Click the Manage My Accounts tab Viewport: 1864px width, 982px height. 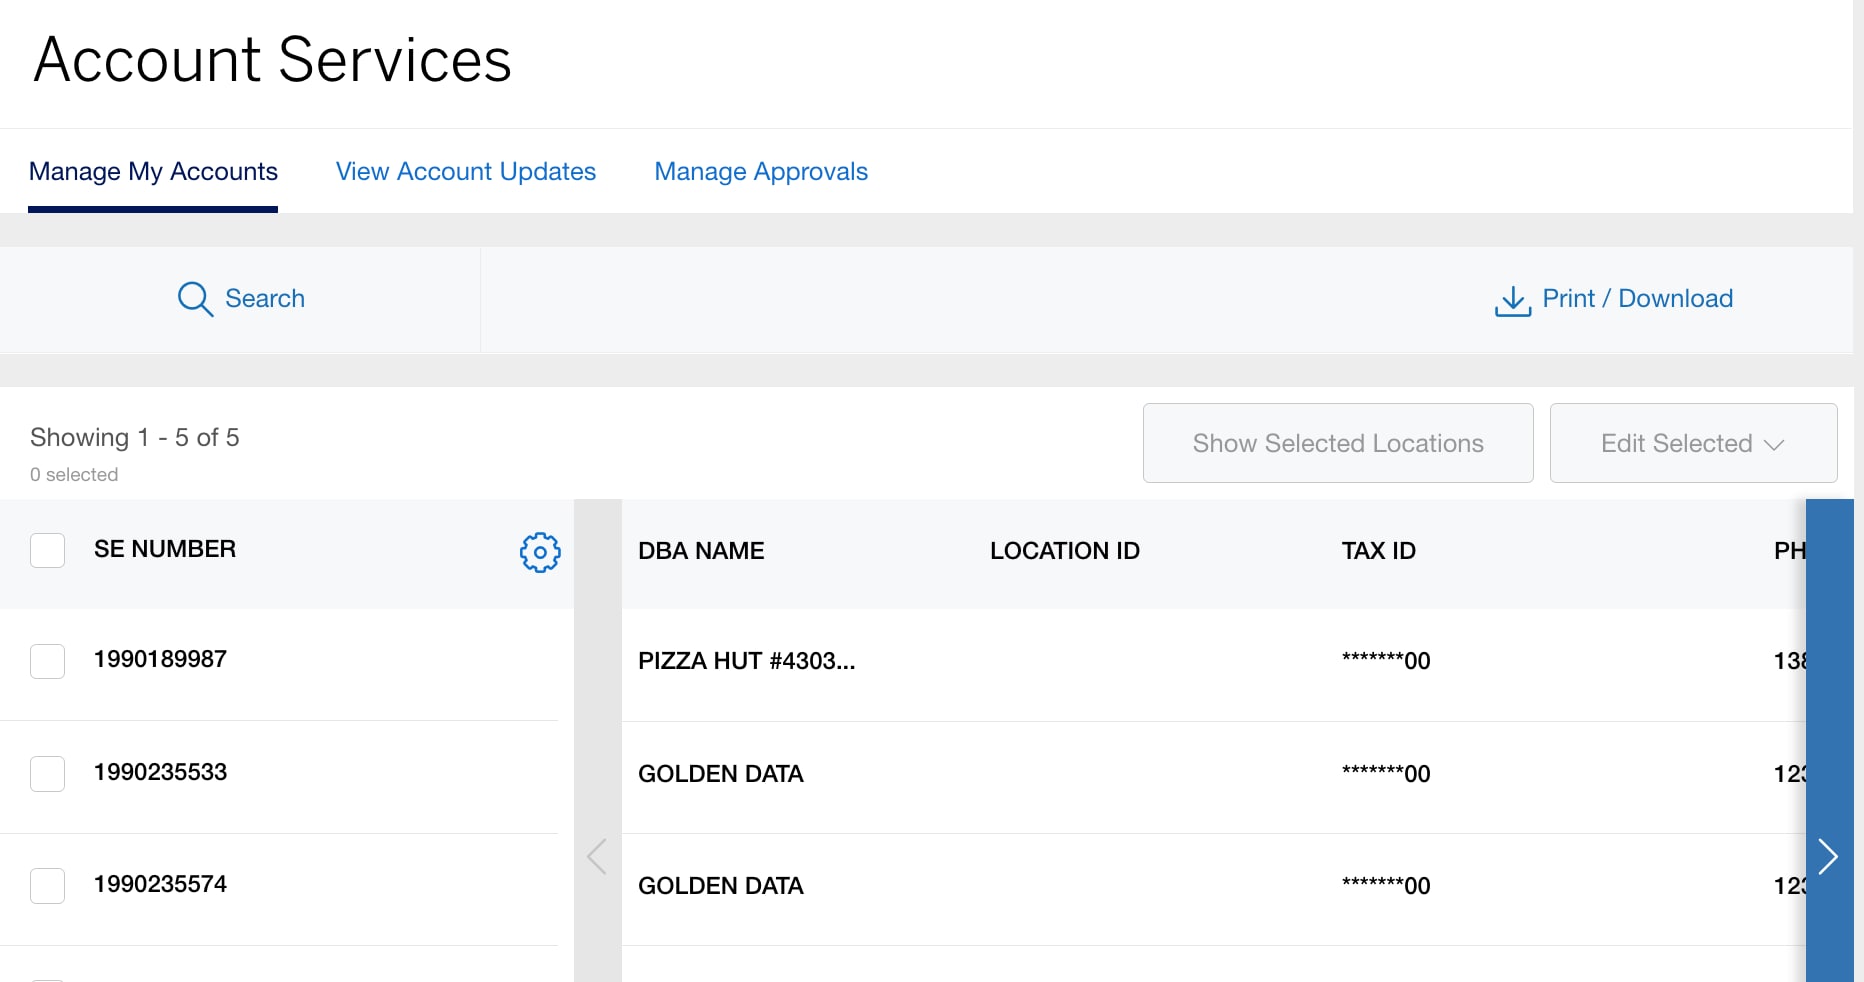pyautogui.click(x=153, y=171)
